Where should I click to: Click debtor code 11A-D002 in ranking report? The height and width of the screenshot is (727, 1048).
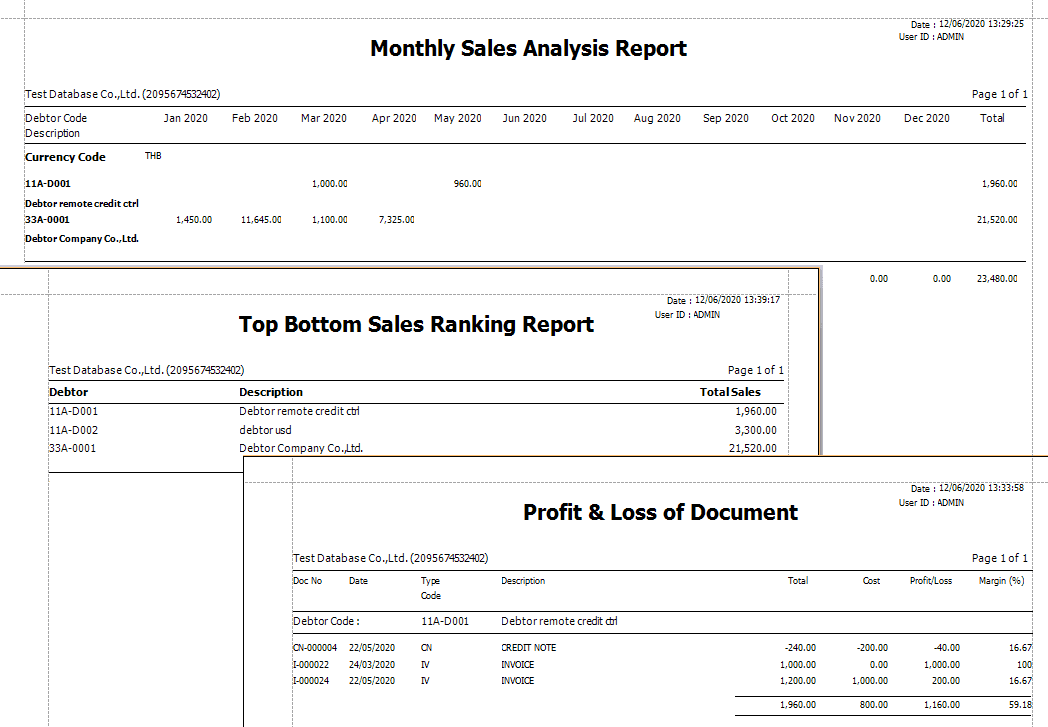(x=73, y=430)
